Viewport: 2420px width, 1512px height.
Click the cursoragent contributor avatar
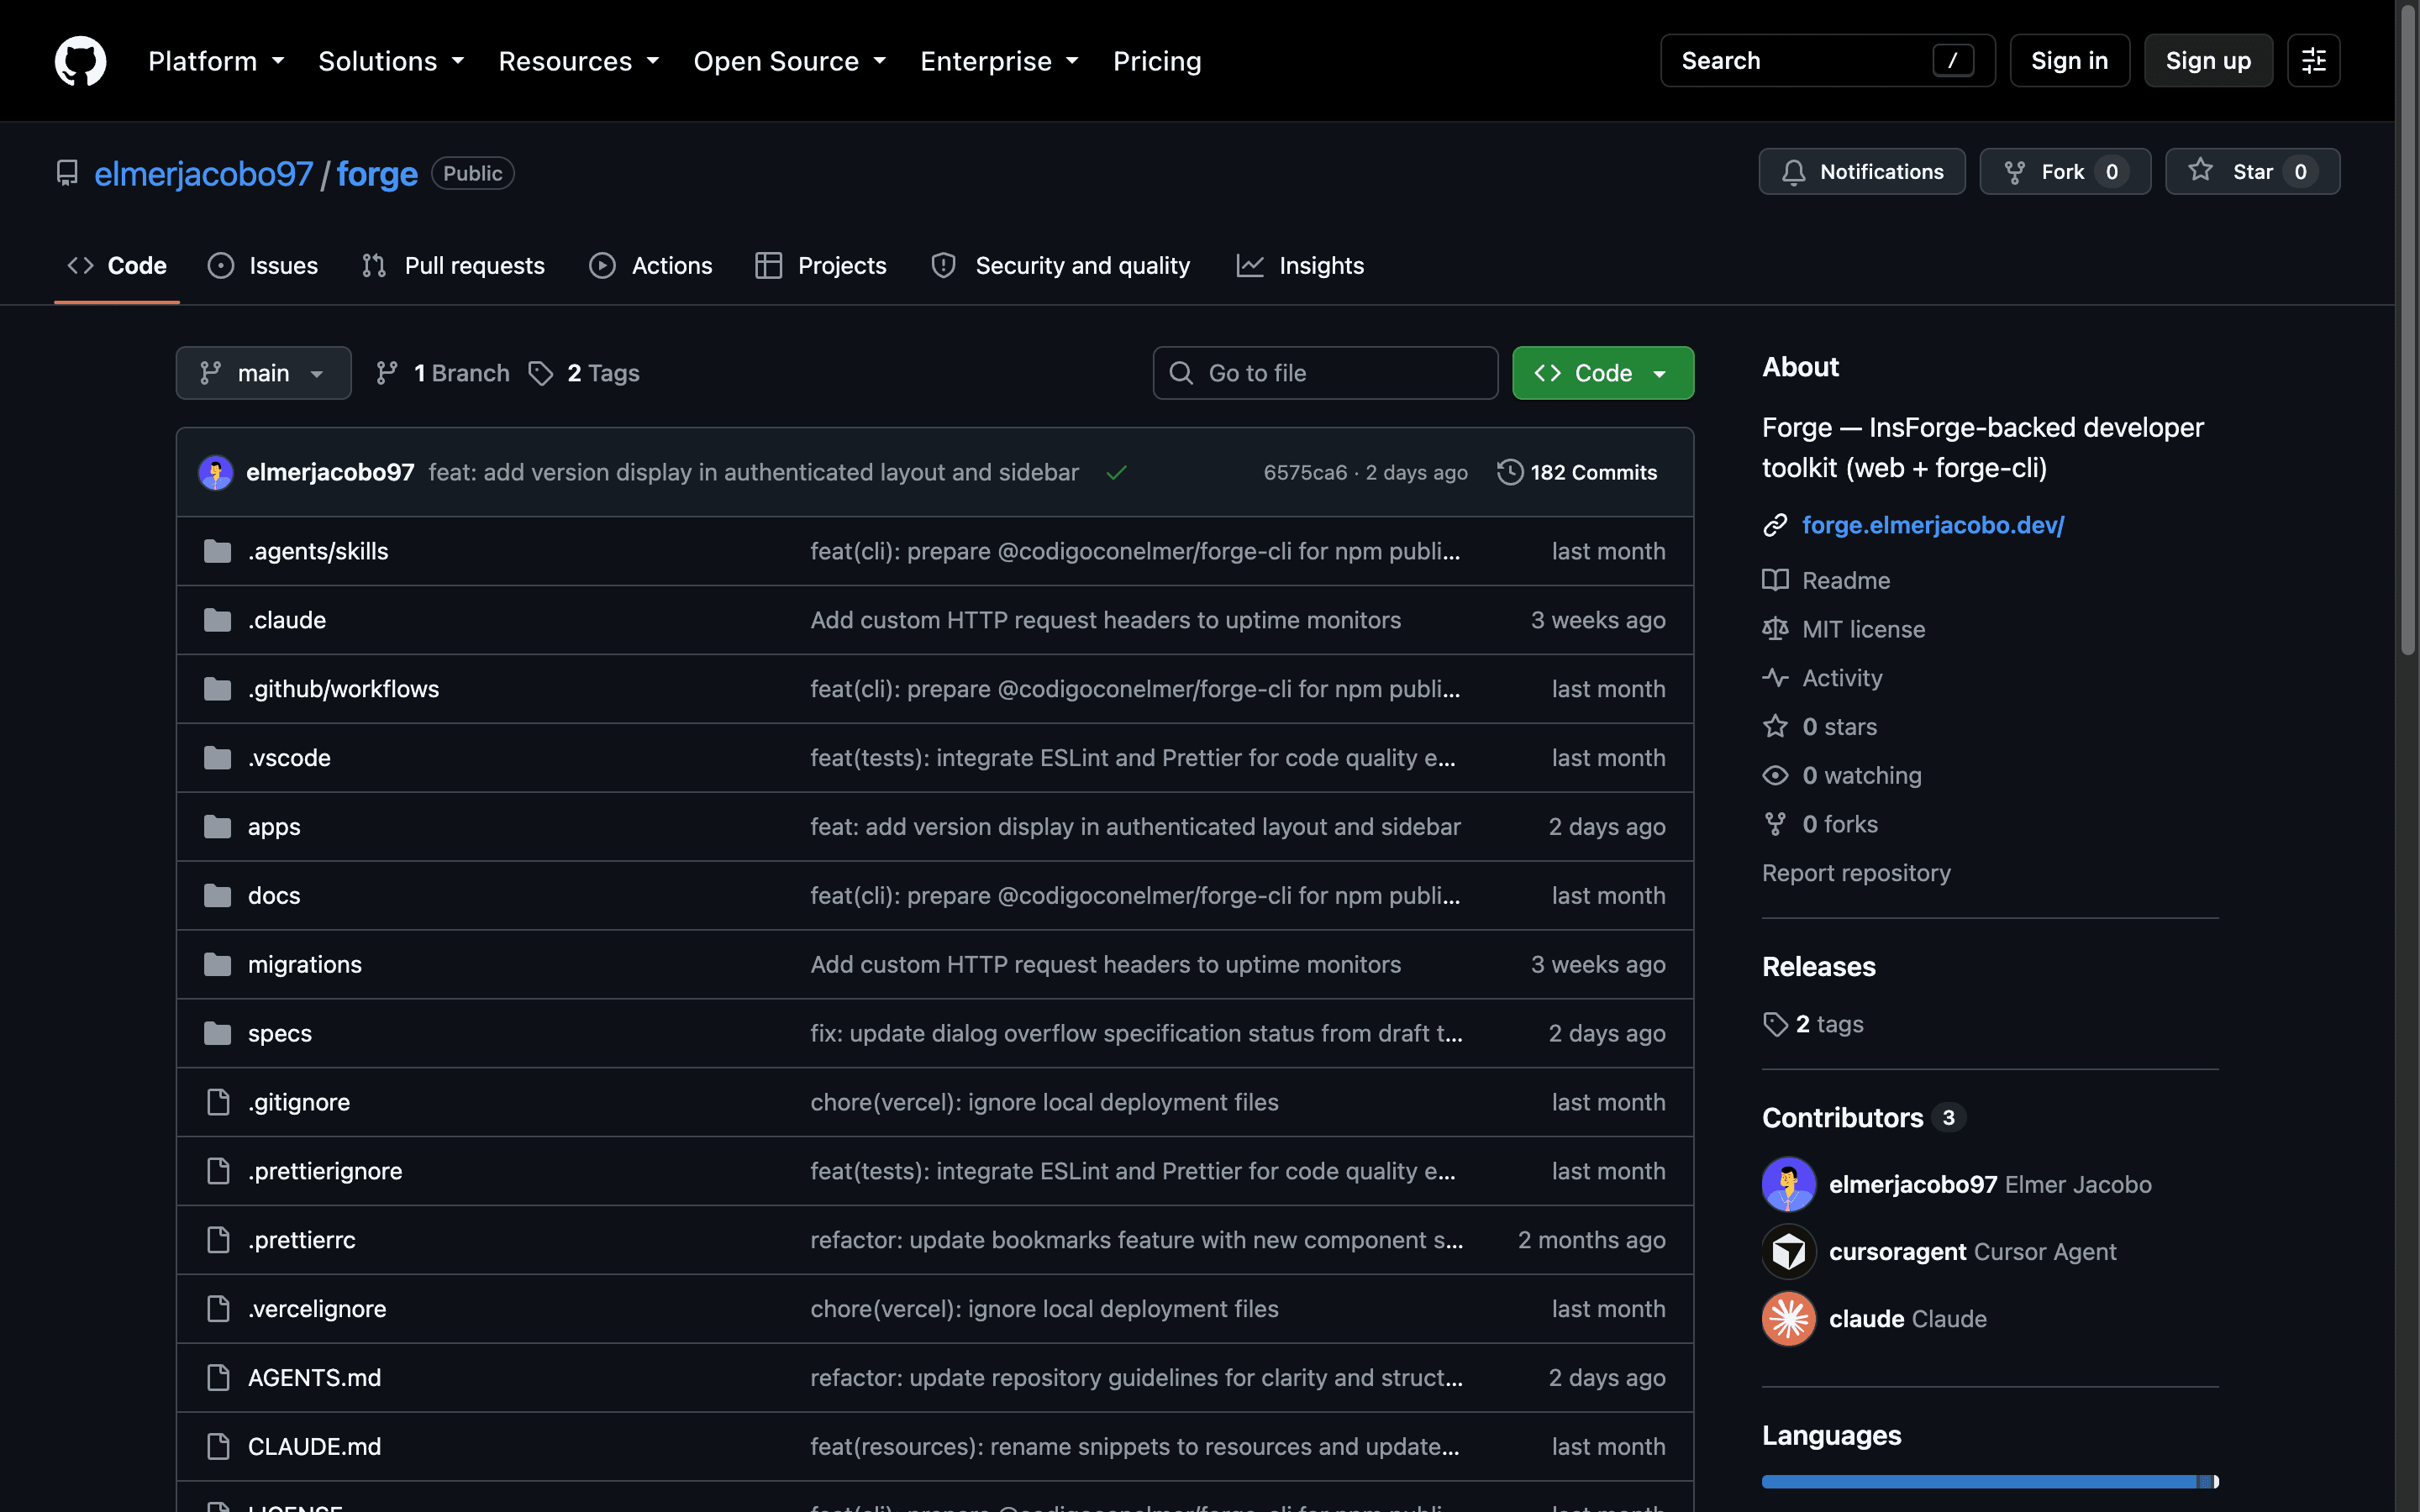click(x=1789, y=1252)
